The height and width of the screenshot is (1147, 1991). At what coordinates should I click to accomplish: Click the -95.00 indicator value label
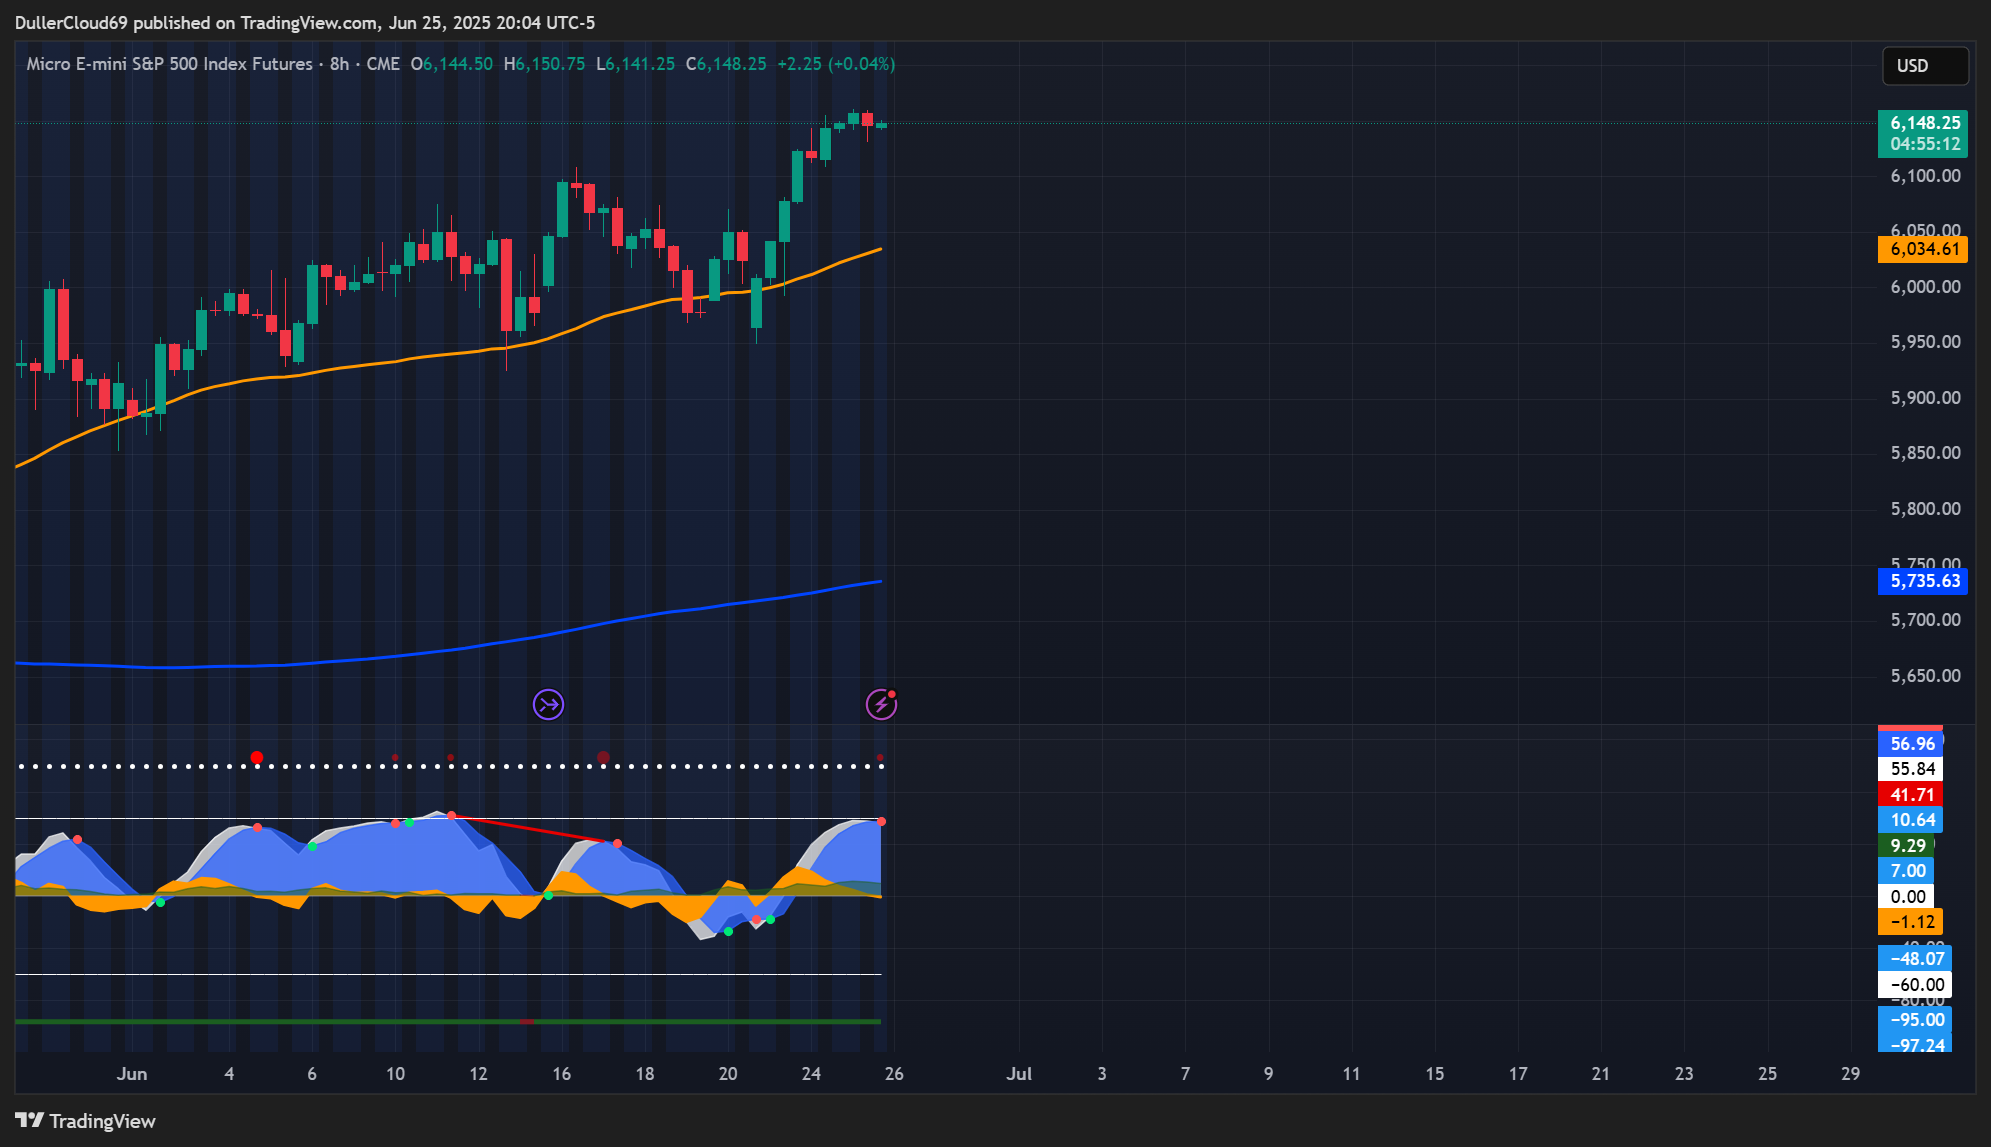1914,1020
